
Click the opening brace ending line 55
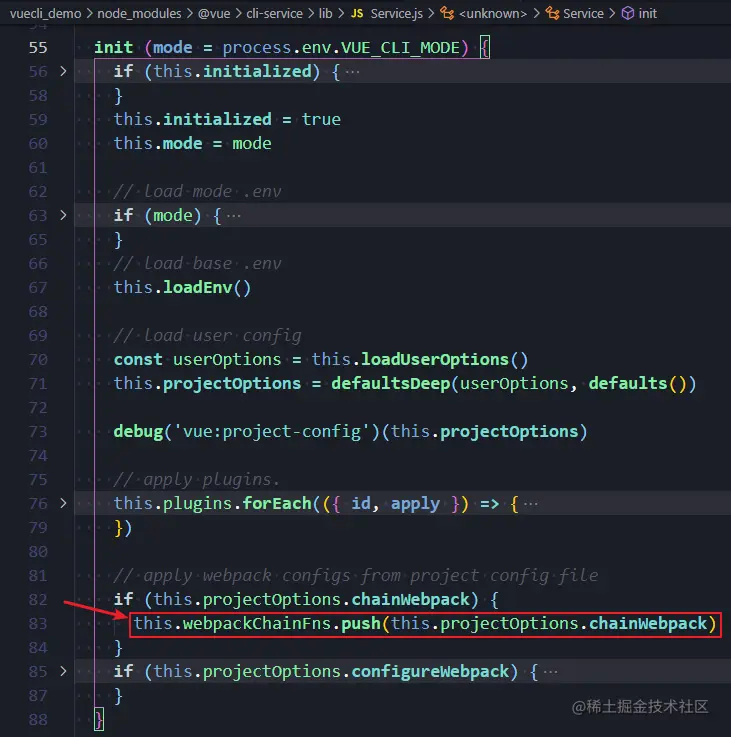[485, 47]
